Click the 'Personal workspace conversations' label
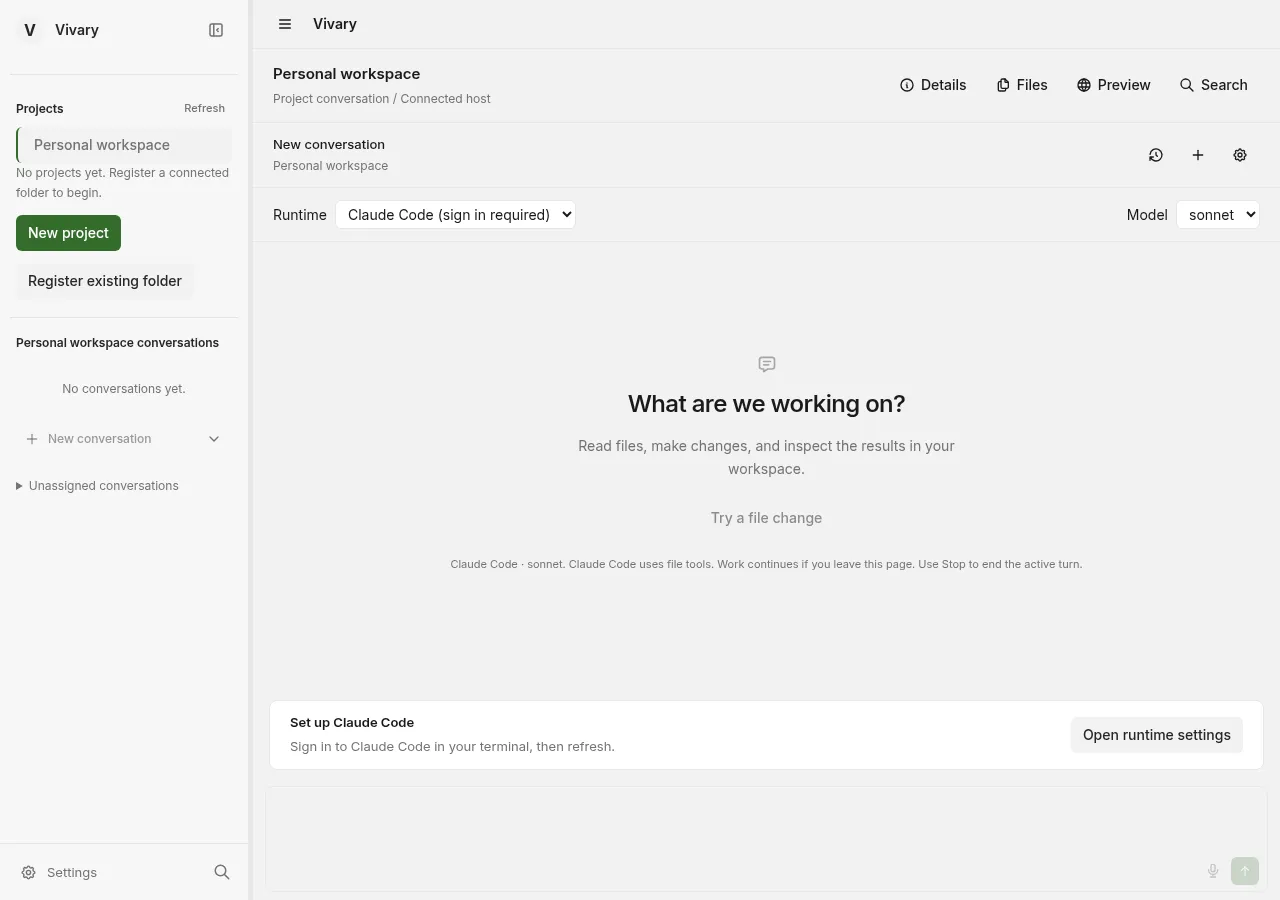The image size is (1280, 900). [117, 343]
